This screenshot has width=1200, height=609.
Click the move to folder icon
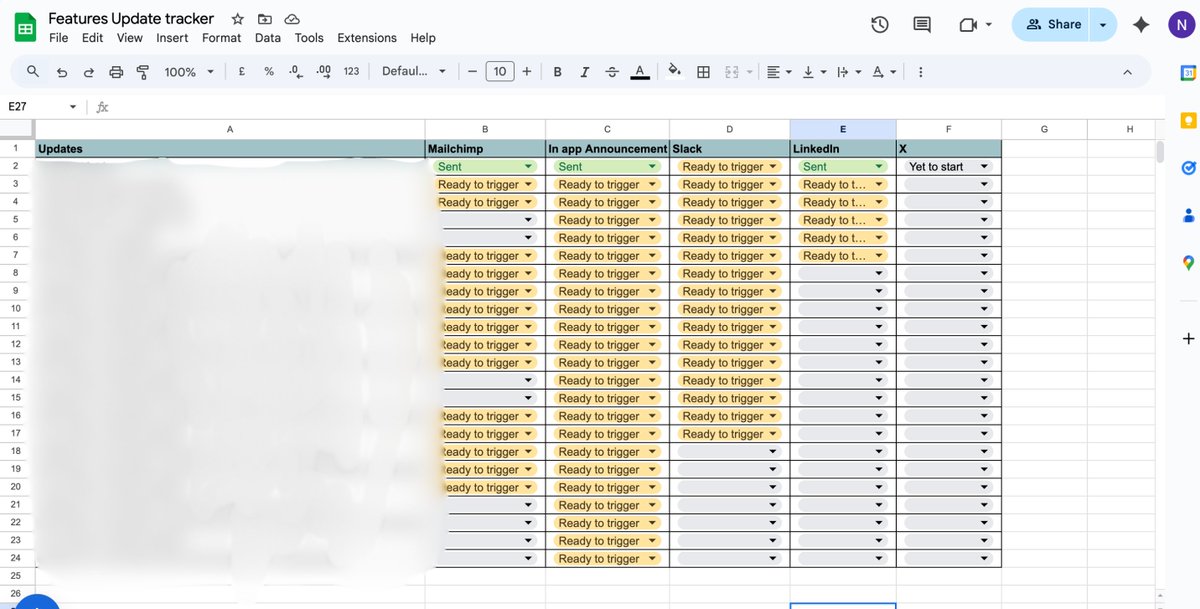(x=265, y=19)
